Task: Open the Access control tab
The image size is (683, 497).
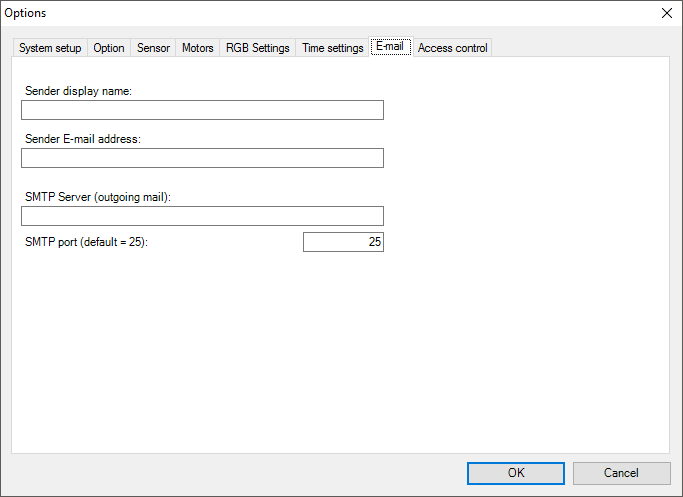Action: coord(452,48)
